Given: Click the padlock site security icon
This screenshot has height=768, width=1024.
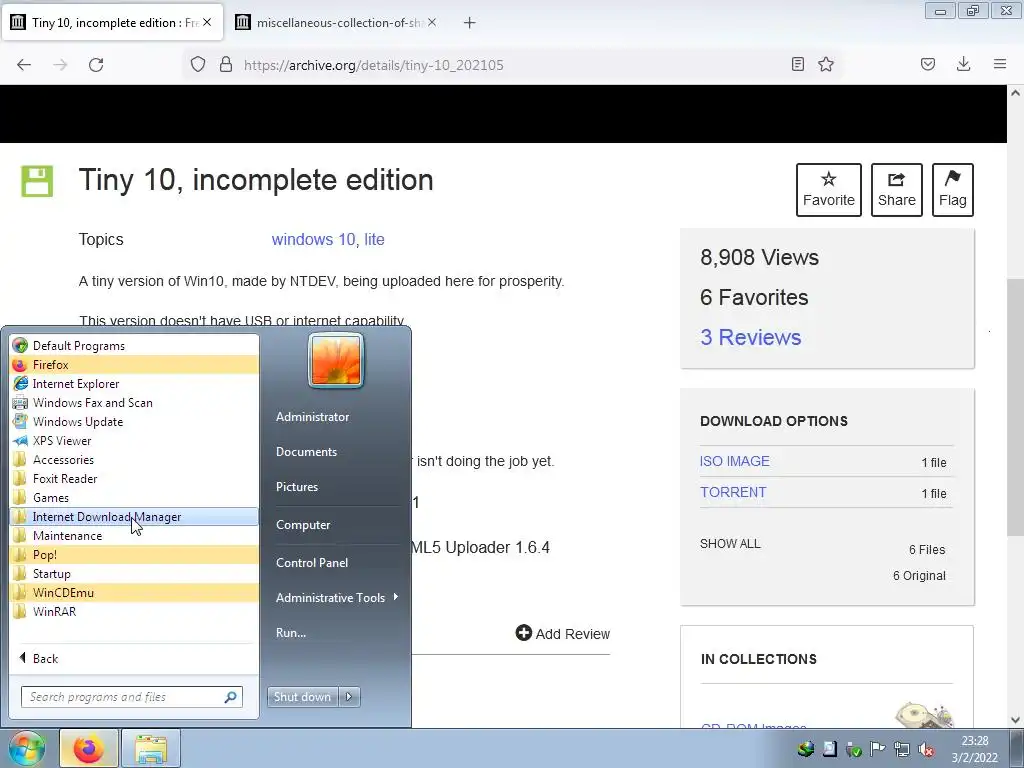Looking at the screenshot, I should point(226,65).
